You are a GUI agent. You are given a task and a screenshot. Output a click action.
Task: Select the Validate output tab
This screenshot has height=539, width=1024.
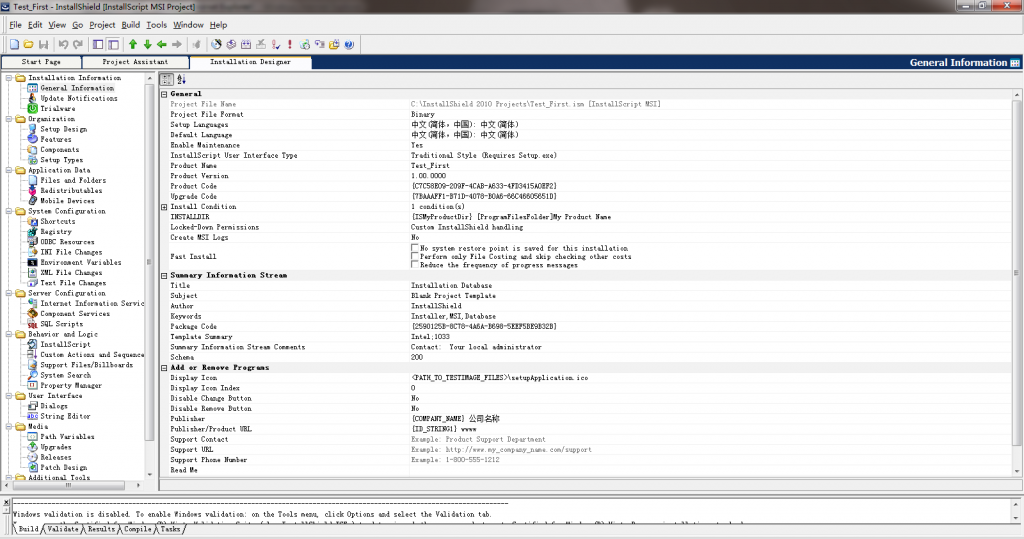pos(62,529)
